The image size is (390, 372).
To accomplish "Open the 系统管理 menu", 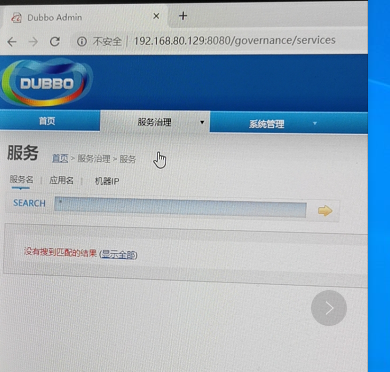I will pos(267,124).
